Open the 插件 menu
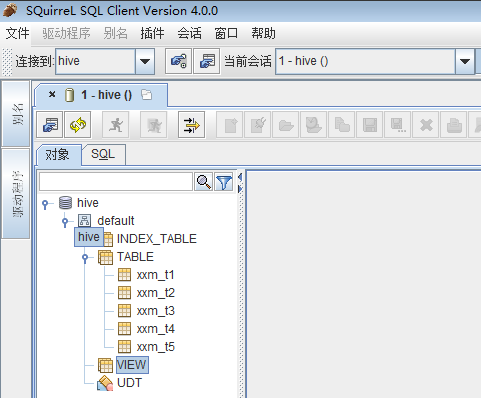Image resolution: width=481 pixels, height=398 pixels. click(152, 33)
